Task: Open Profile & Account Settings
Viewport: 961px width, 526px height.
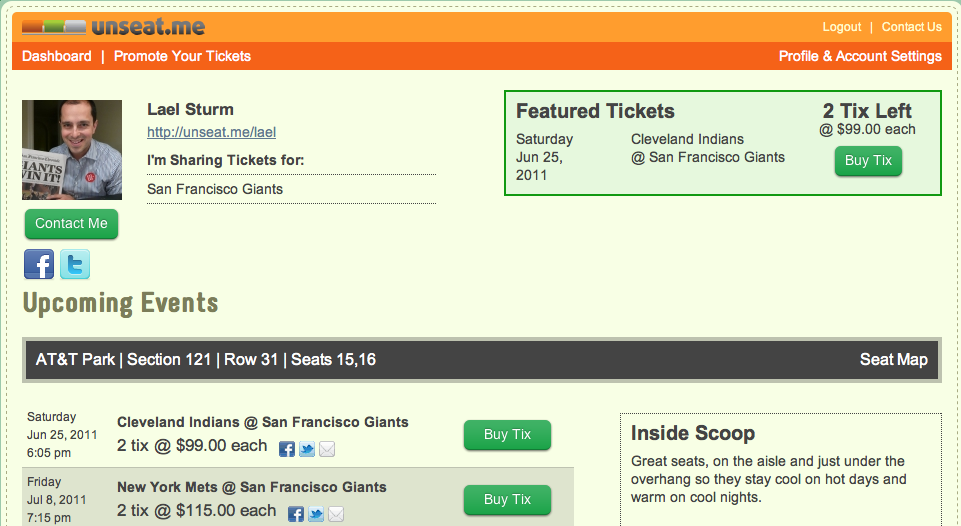Action: [860, 56]
